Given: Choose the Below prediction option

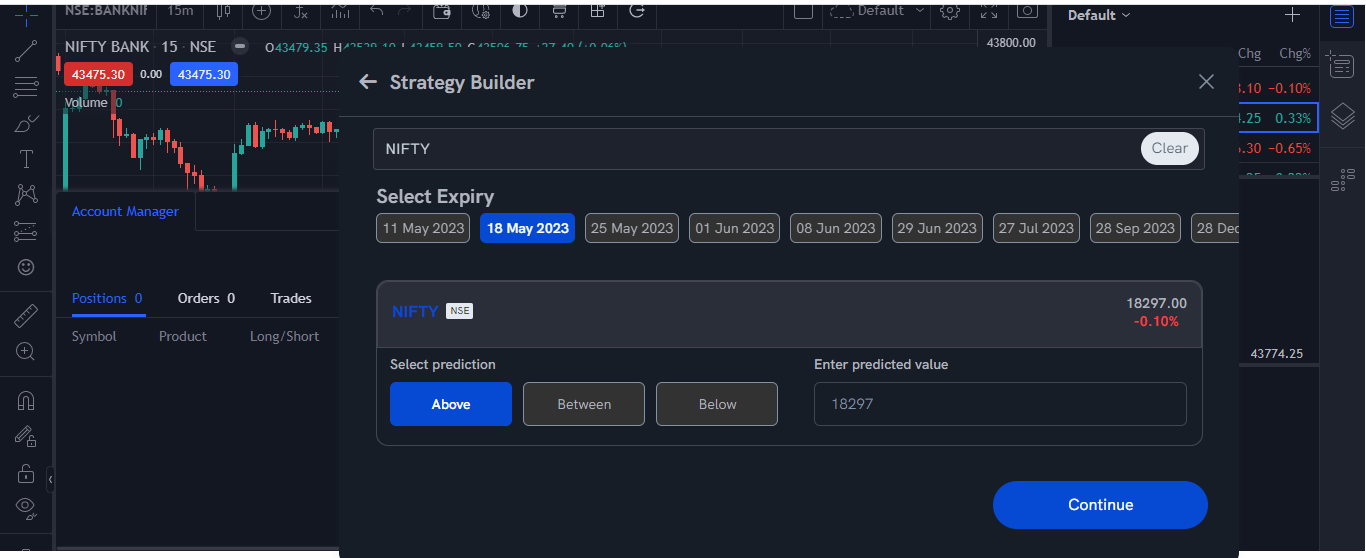Looking at the screenshot, I should tap(717, 404).
